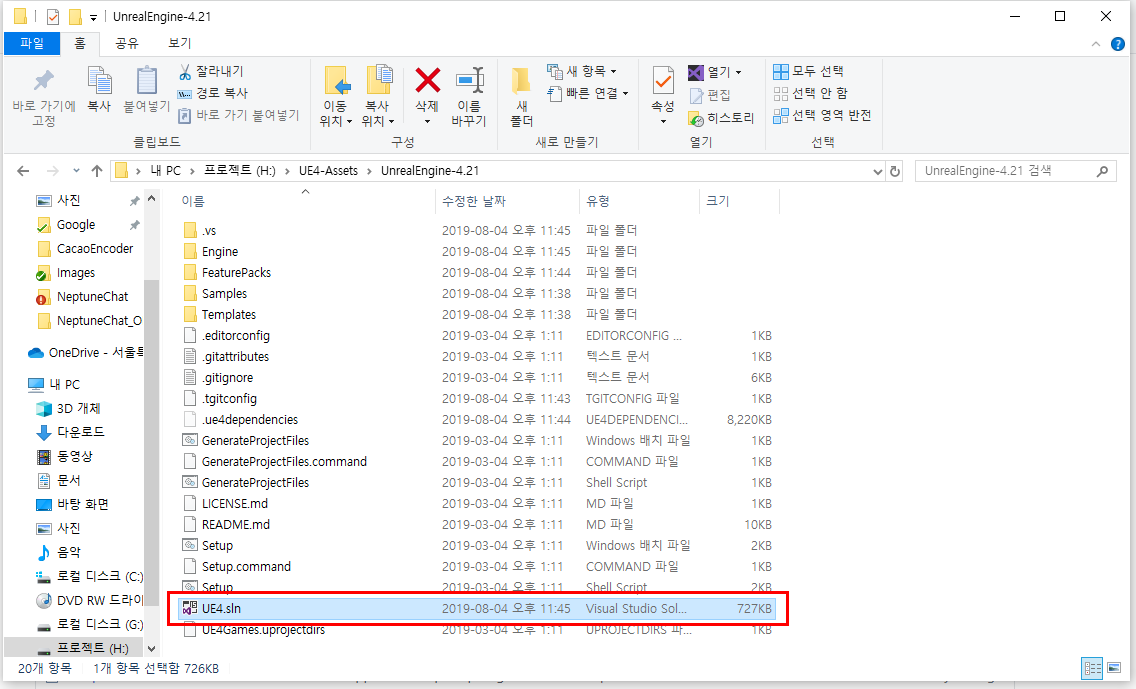Image resolution: width=1136 pixels, height=689 pixels.
Task: Click the search magnifier icon
Action: 1102,172
